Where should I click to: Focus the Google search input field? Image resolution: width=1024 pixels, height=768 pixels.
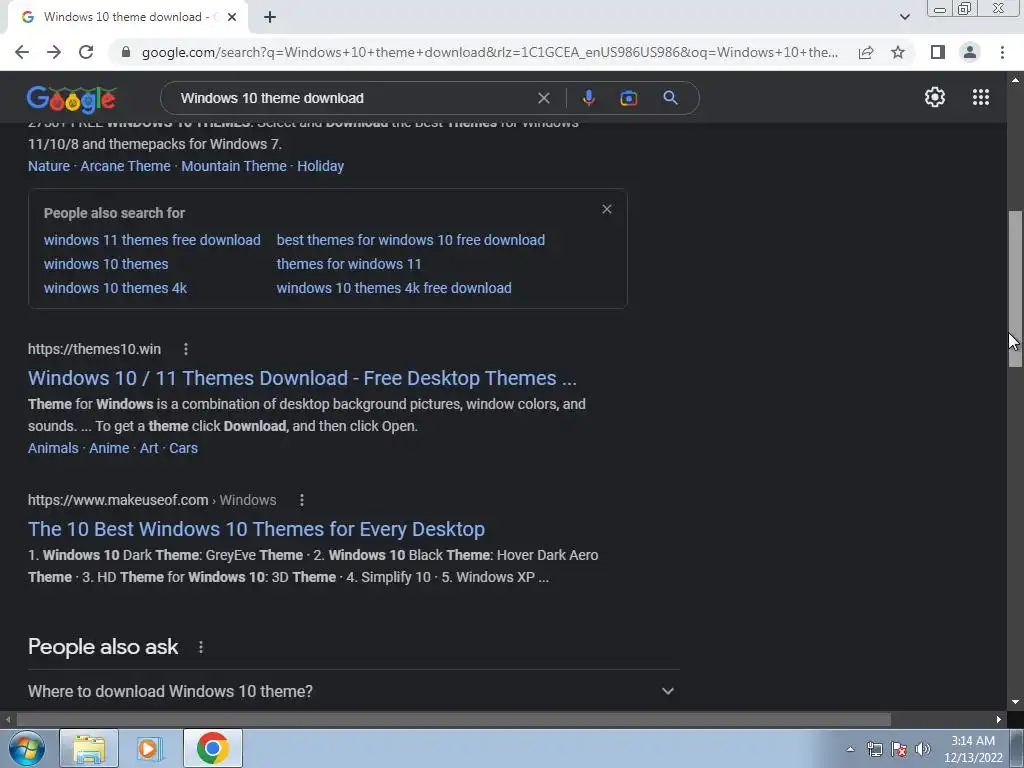[353, 98]
